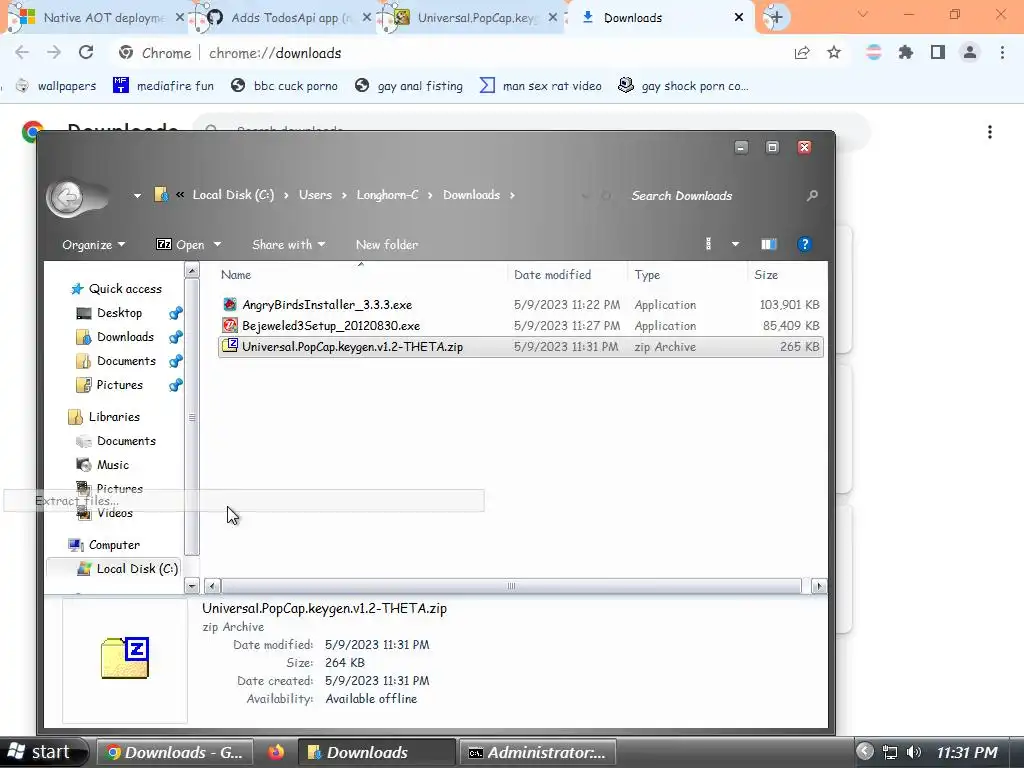This screenshot has width=1024, height=768.
Task: Open Chrome profile avatar
Action: (970, 52)
